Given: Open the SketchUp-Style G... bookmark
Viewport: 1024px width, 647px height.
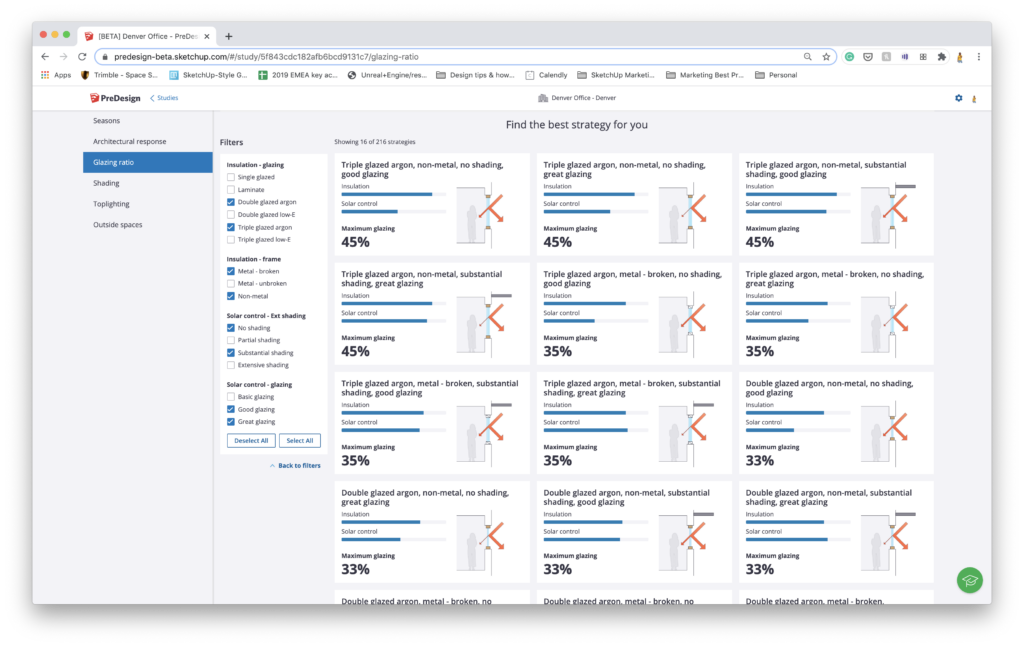Looking at the screenshot, I should (x=209, y=75).
